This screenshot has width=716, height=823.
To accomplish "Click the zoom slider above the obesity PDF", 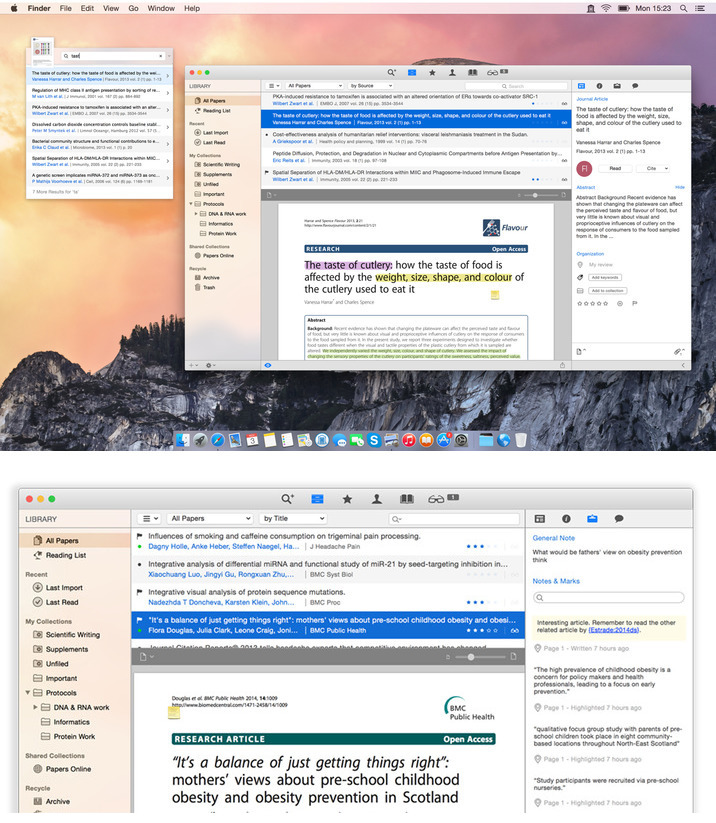I will pyautogui.click(x=470, y=657).
